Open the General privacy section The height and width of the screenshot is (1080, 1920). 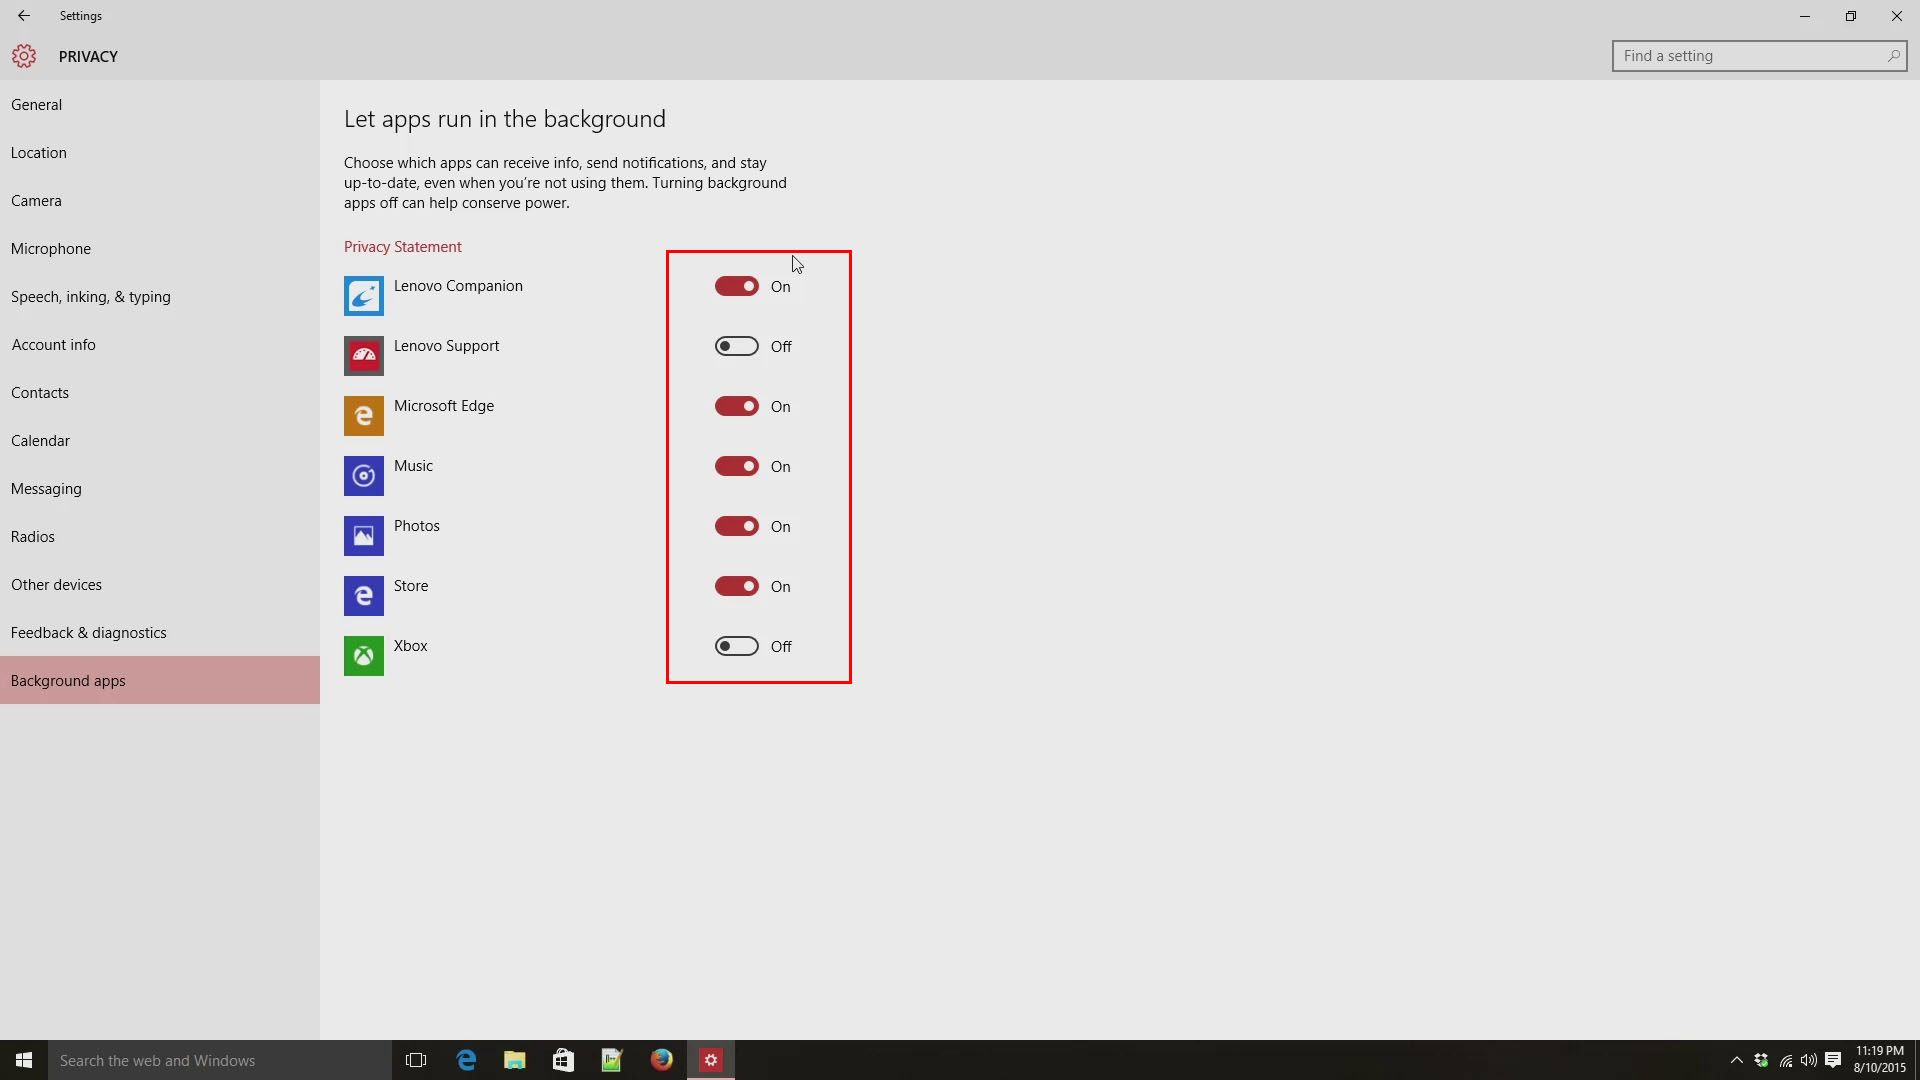point(160,105)
